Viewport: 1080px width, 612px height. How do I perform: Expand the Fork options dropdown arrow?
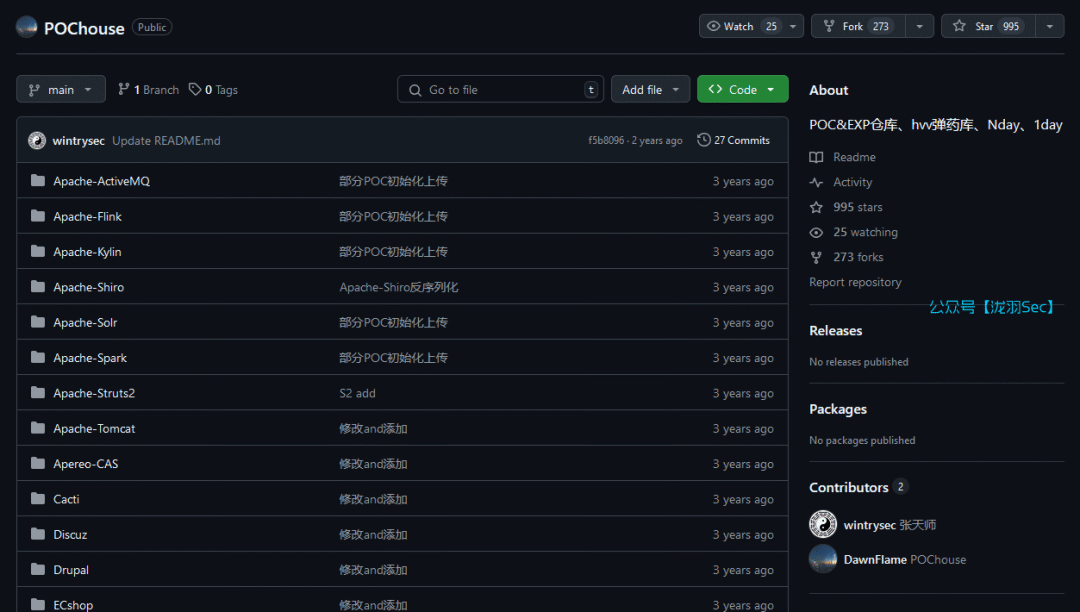[920, 26]
